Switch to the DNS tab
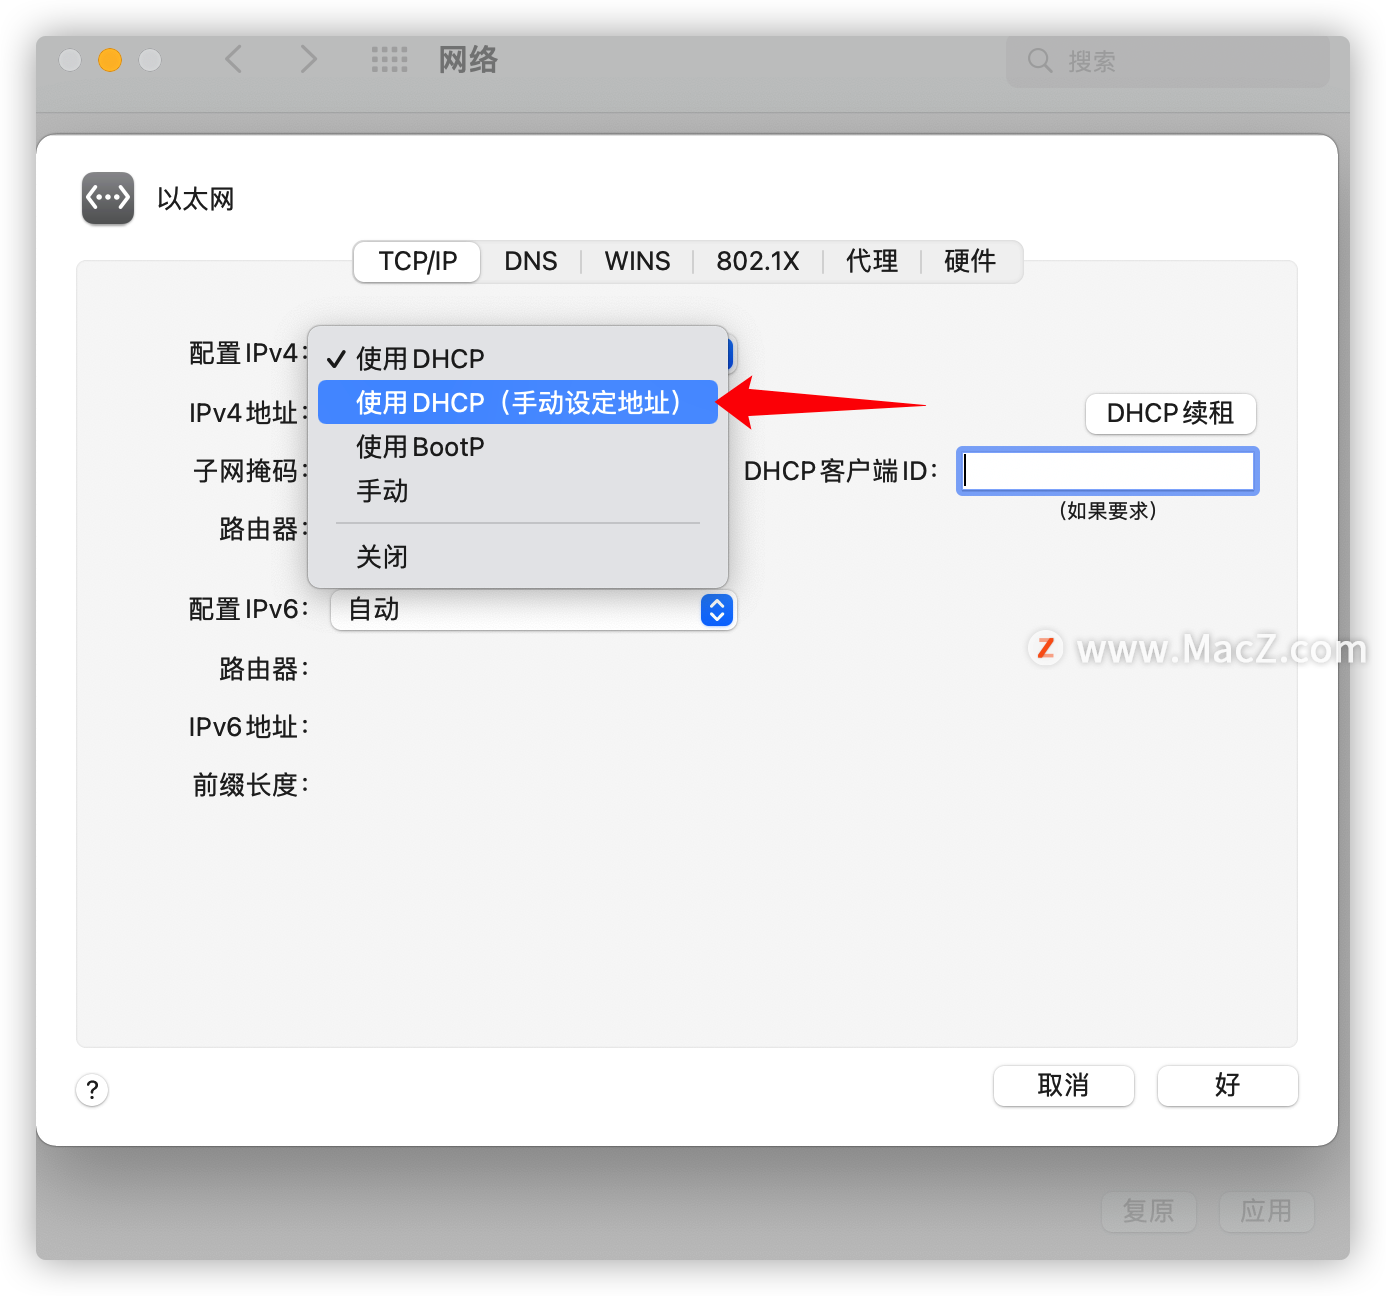The width and height of the screenshot is (1386, 1296). tap(530, 261)
